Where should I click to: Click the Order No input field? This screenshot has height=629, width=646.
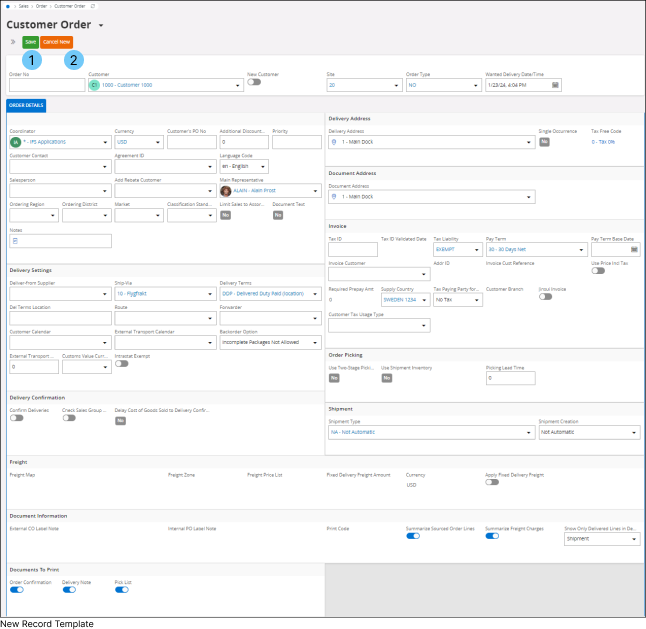(46, 86)
